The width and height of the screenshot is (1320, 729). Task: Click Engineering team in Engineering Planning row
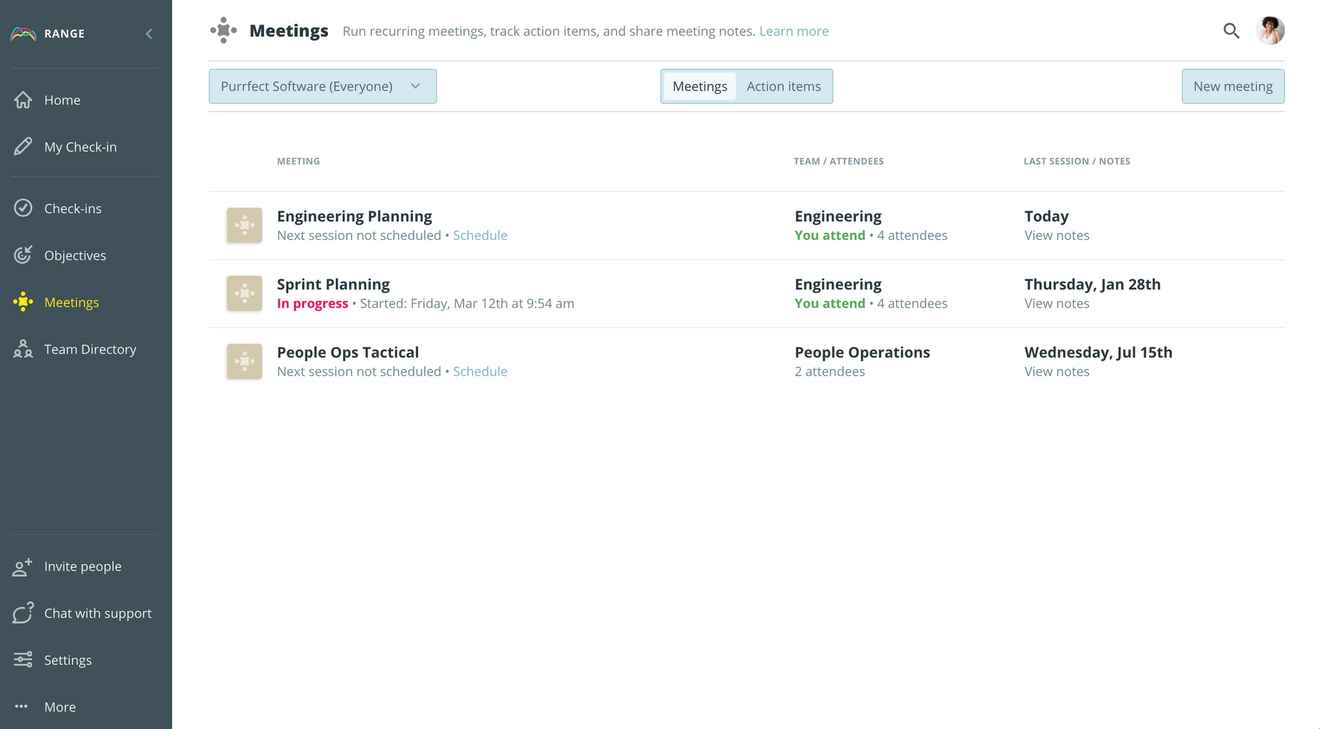pos(838,216)
